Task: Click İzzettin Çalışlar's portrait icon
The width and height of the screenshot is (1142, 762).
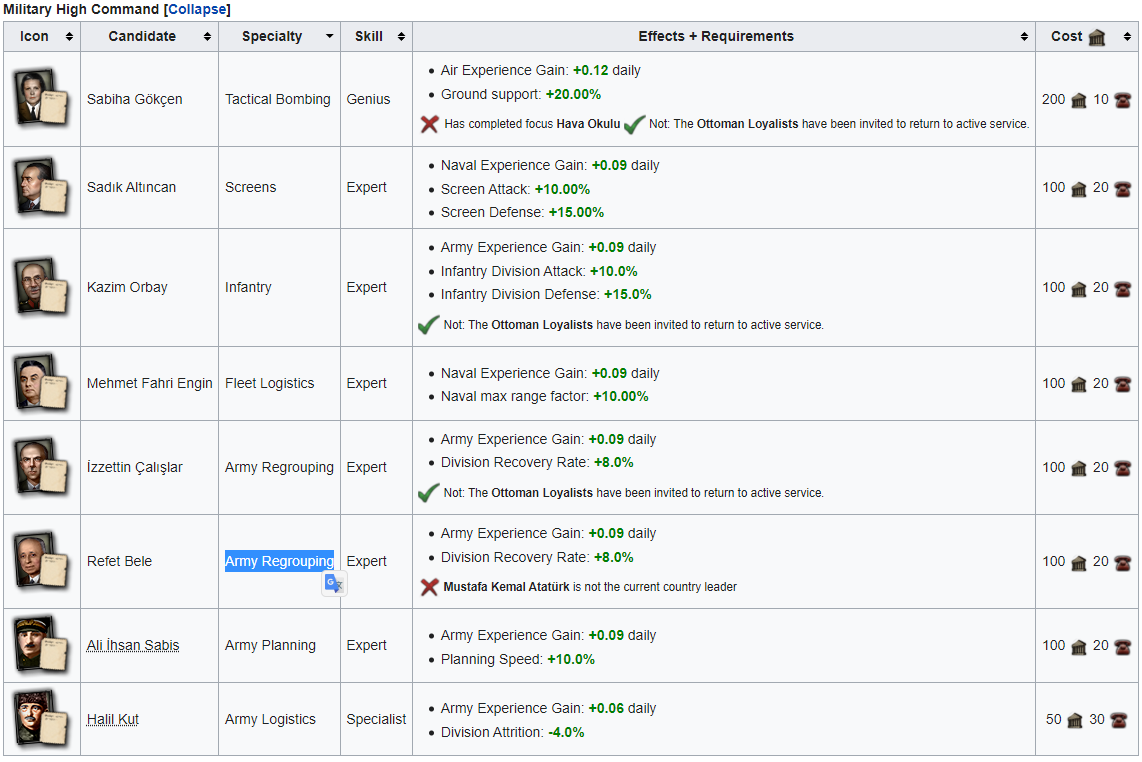Action: pos(41,466)
